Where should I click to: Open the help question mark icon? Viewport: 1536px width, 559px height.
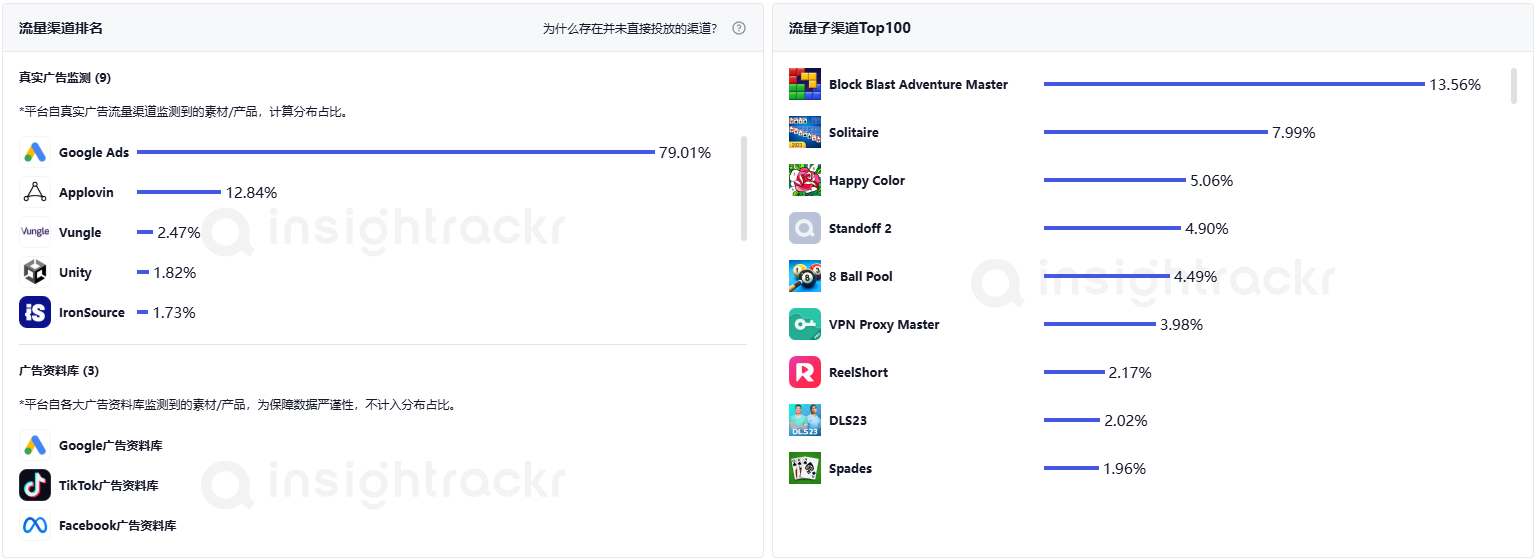(739, 28)
